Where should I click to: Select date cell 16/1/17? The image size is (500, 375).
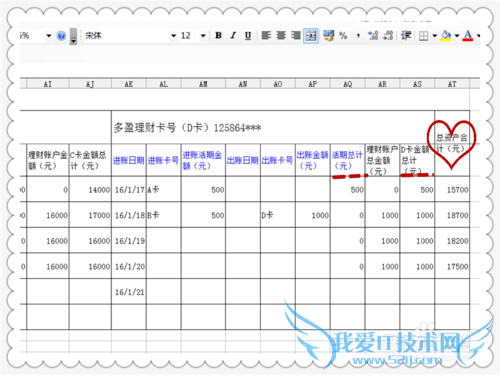pos(129,189)
